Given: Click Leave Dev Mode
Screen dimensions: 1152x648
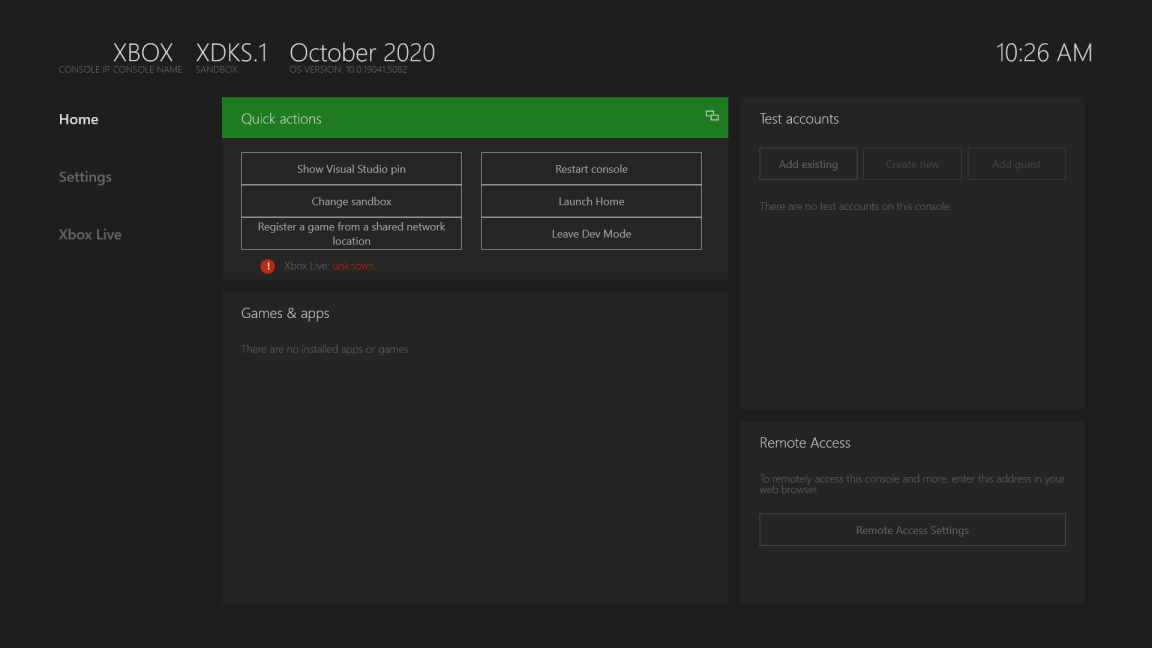Looking at the screenshot, I should (x=591, y=233).
